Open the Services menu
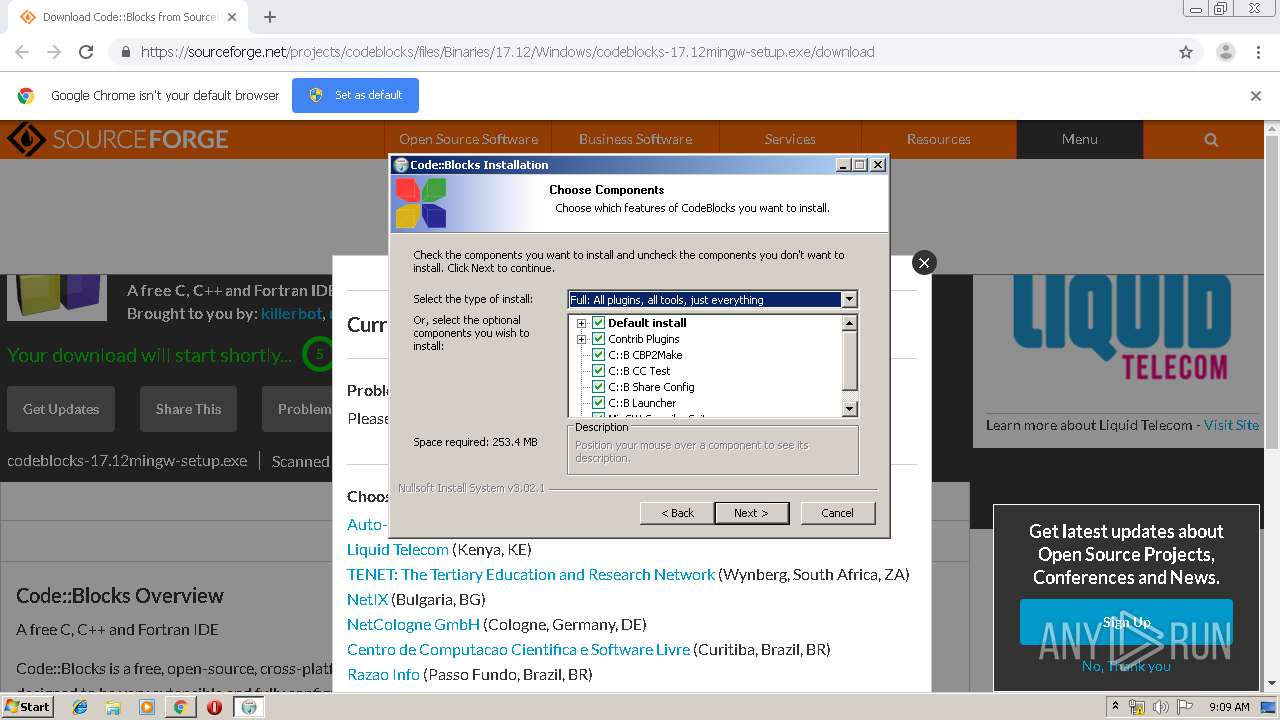This screenshot has height=720, width=1280. tap(790, 139)
